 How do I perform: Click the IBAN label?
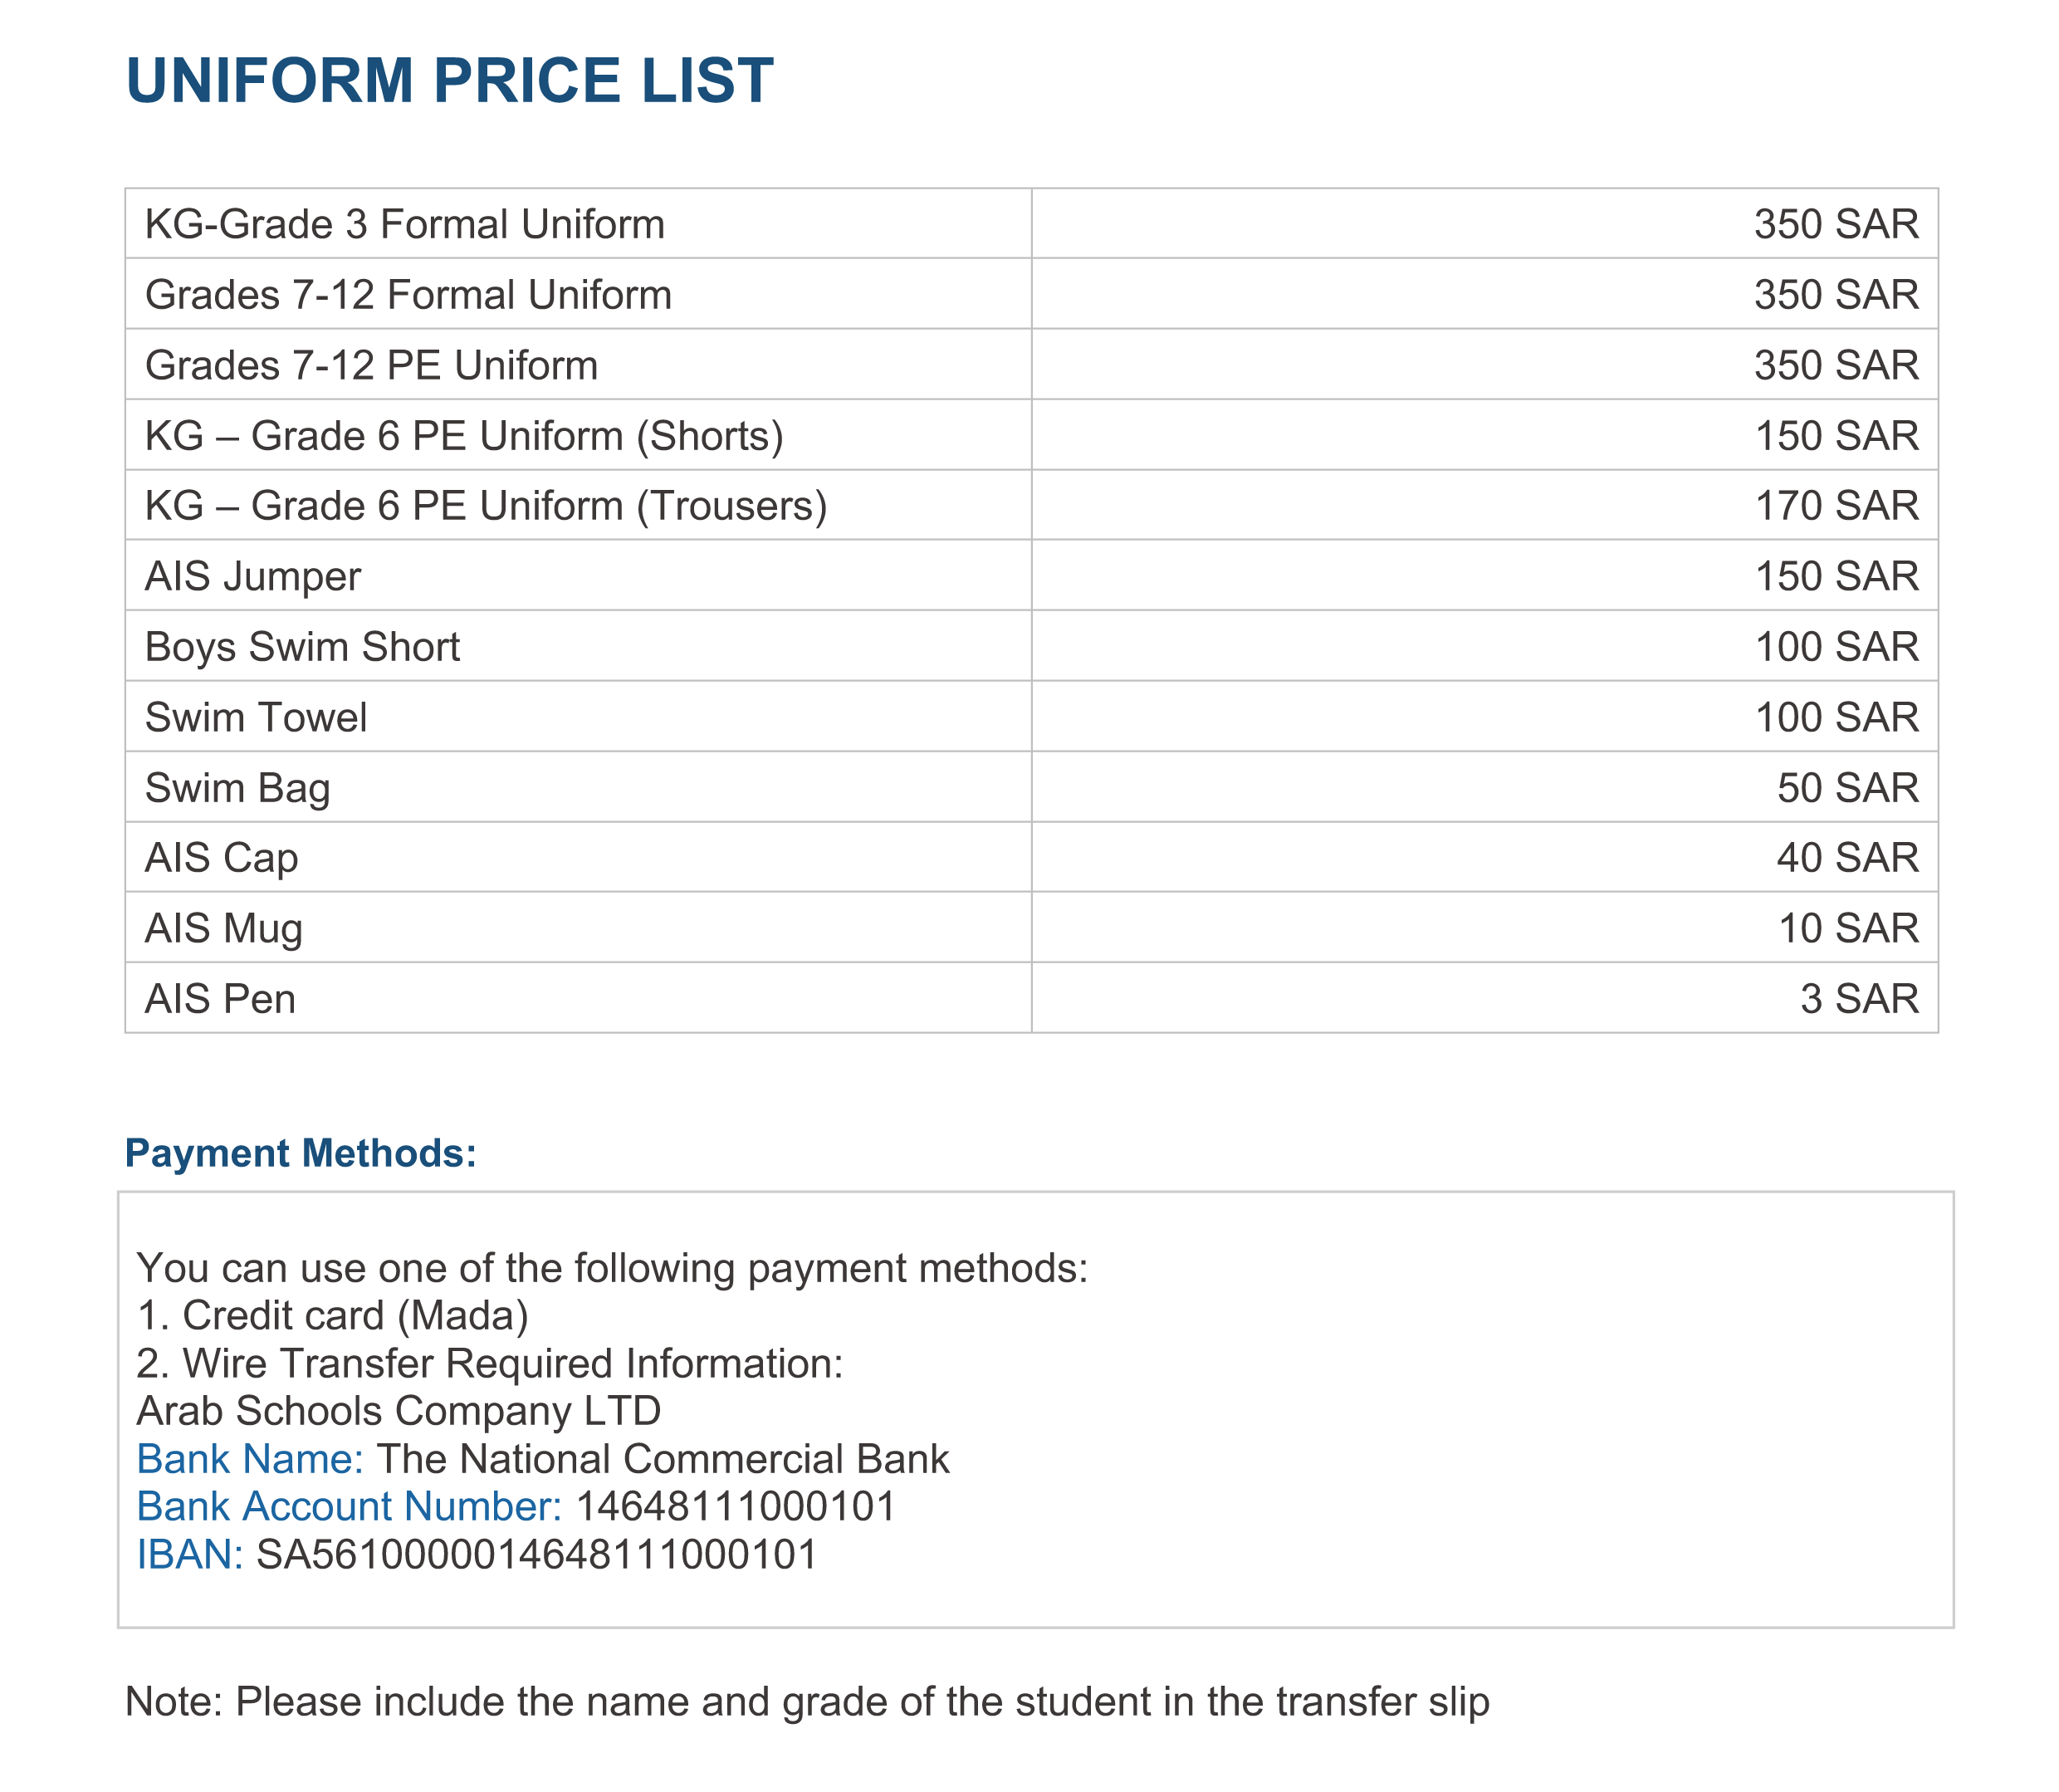click(x=190, y=1554)
